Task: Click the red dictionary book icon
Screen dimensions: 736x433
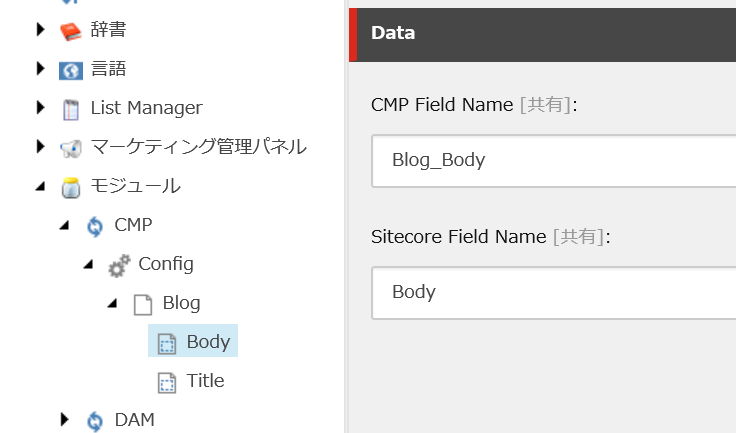Action: click(71, 31)
